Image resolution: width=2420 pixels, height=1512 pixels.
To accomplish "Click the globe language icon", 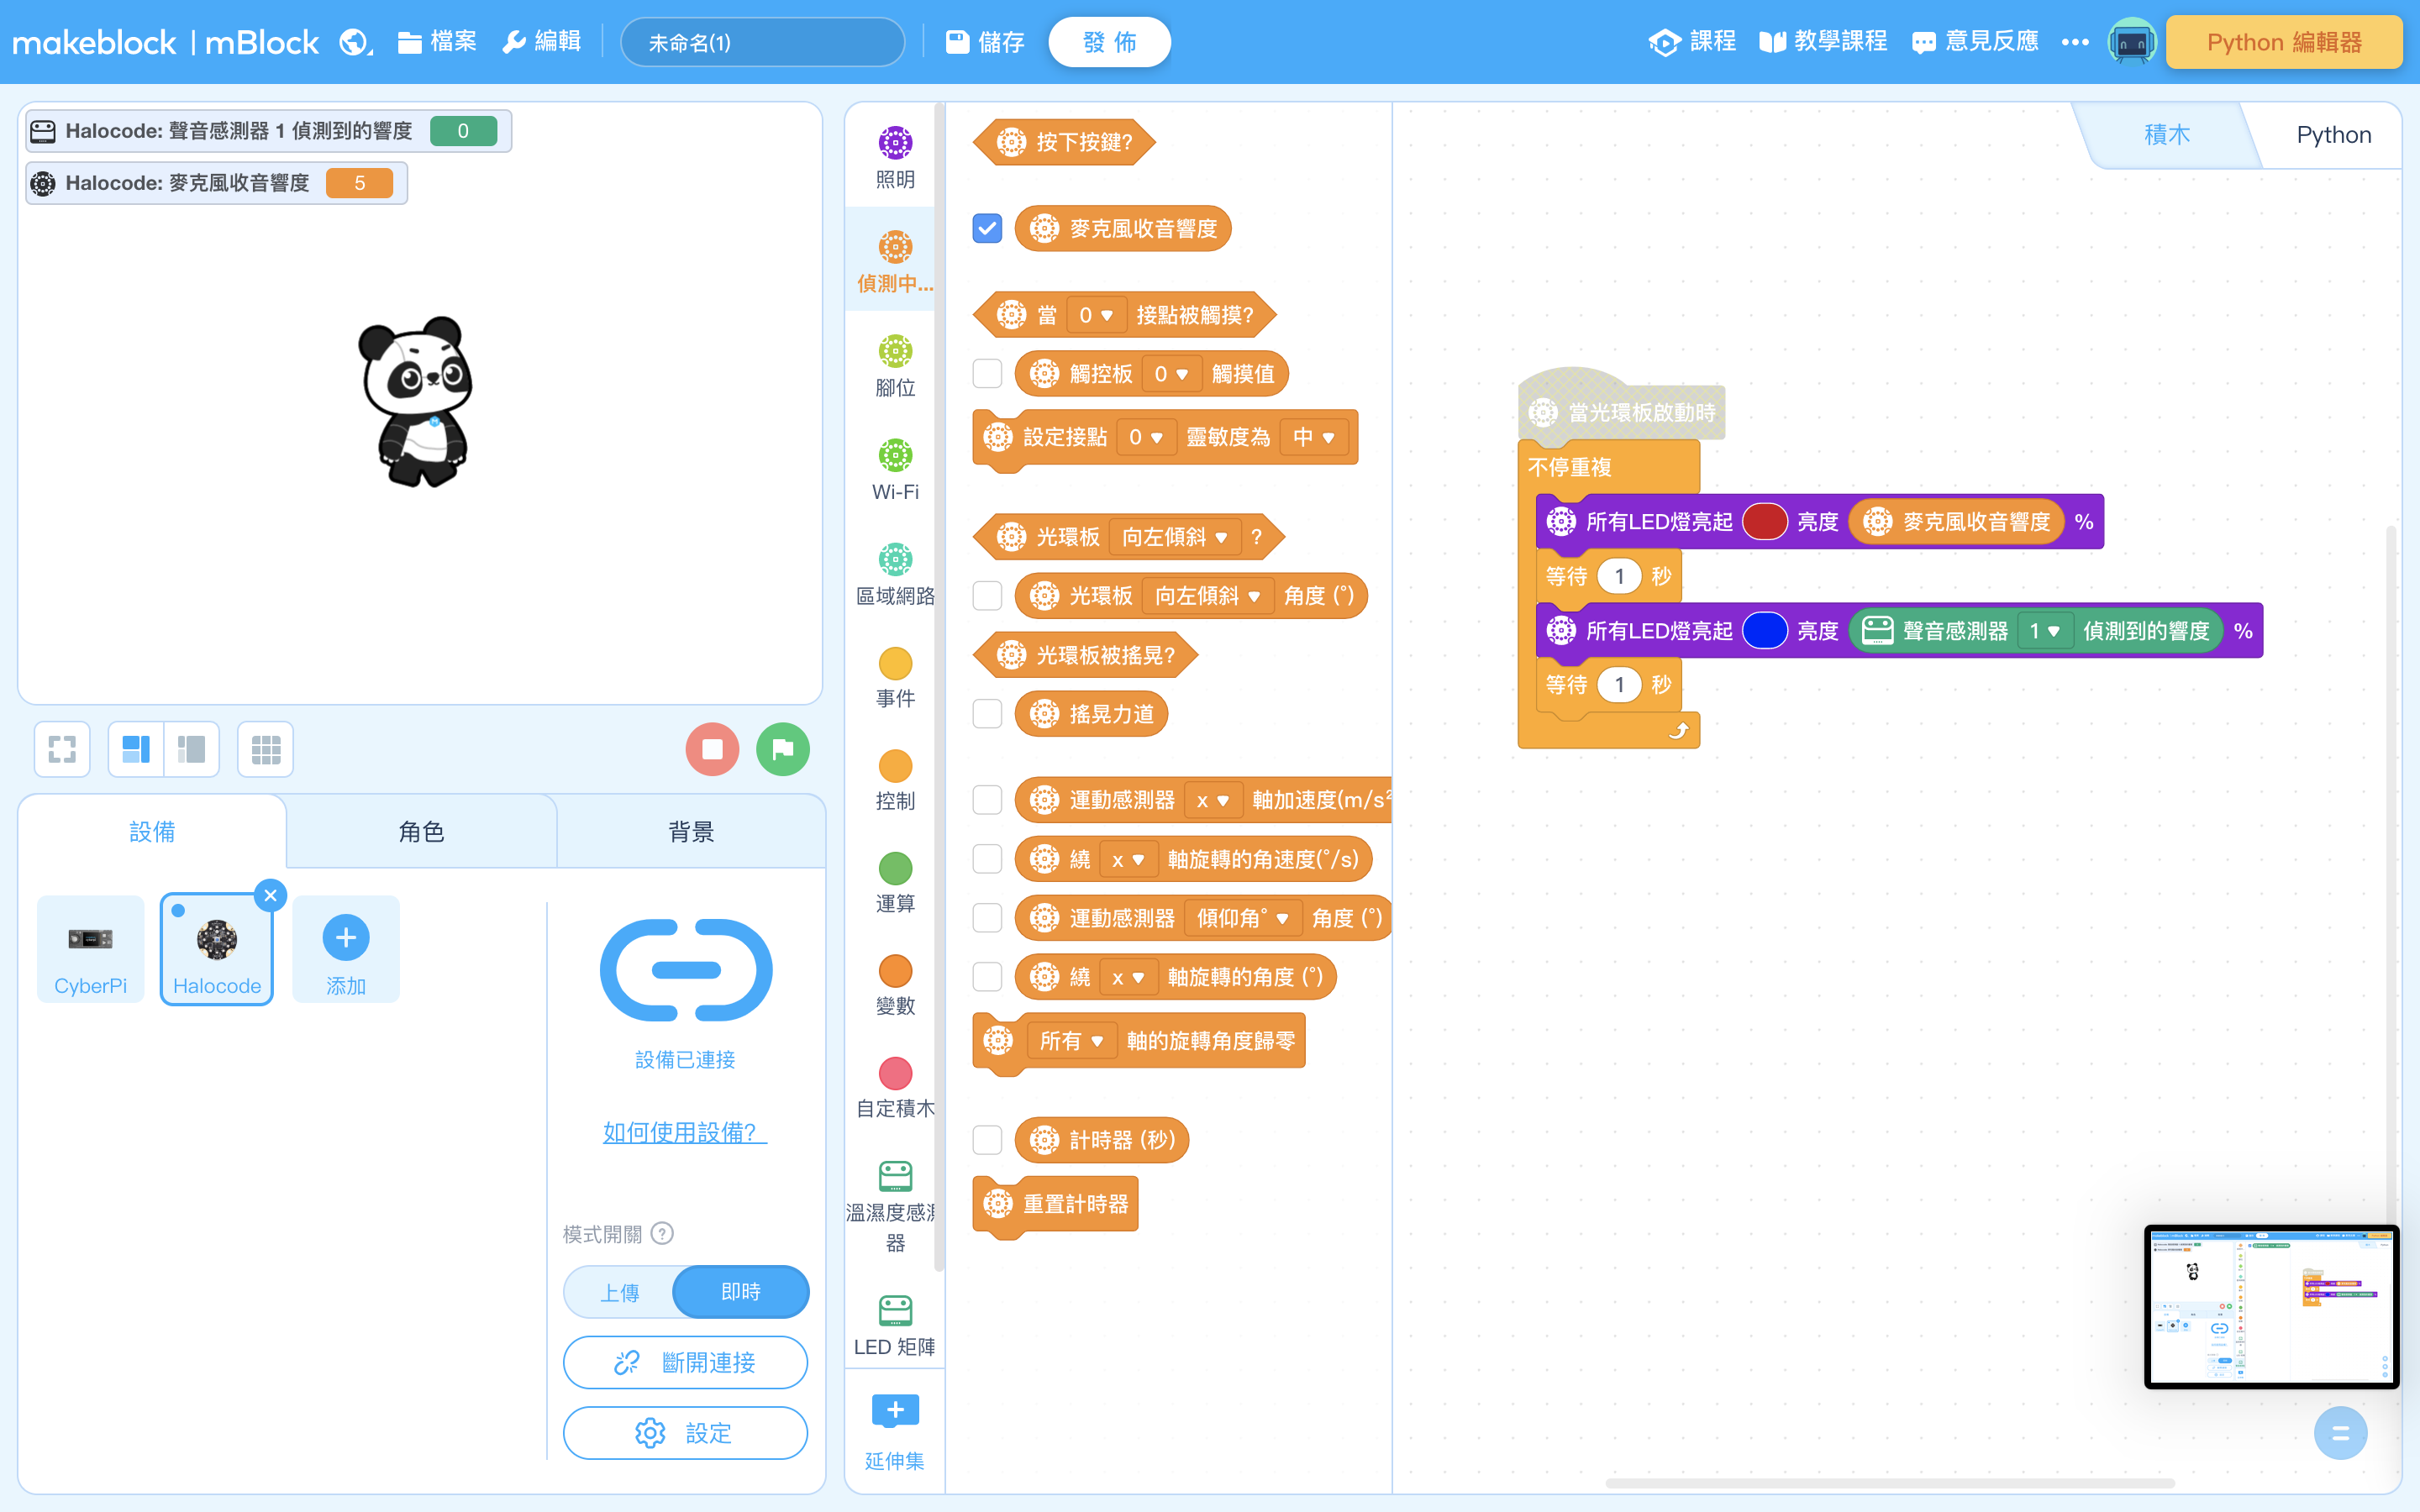I will tap(354, 42).
